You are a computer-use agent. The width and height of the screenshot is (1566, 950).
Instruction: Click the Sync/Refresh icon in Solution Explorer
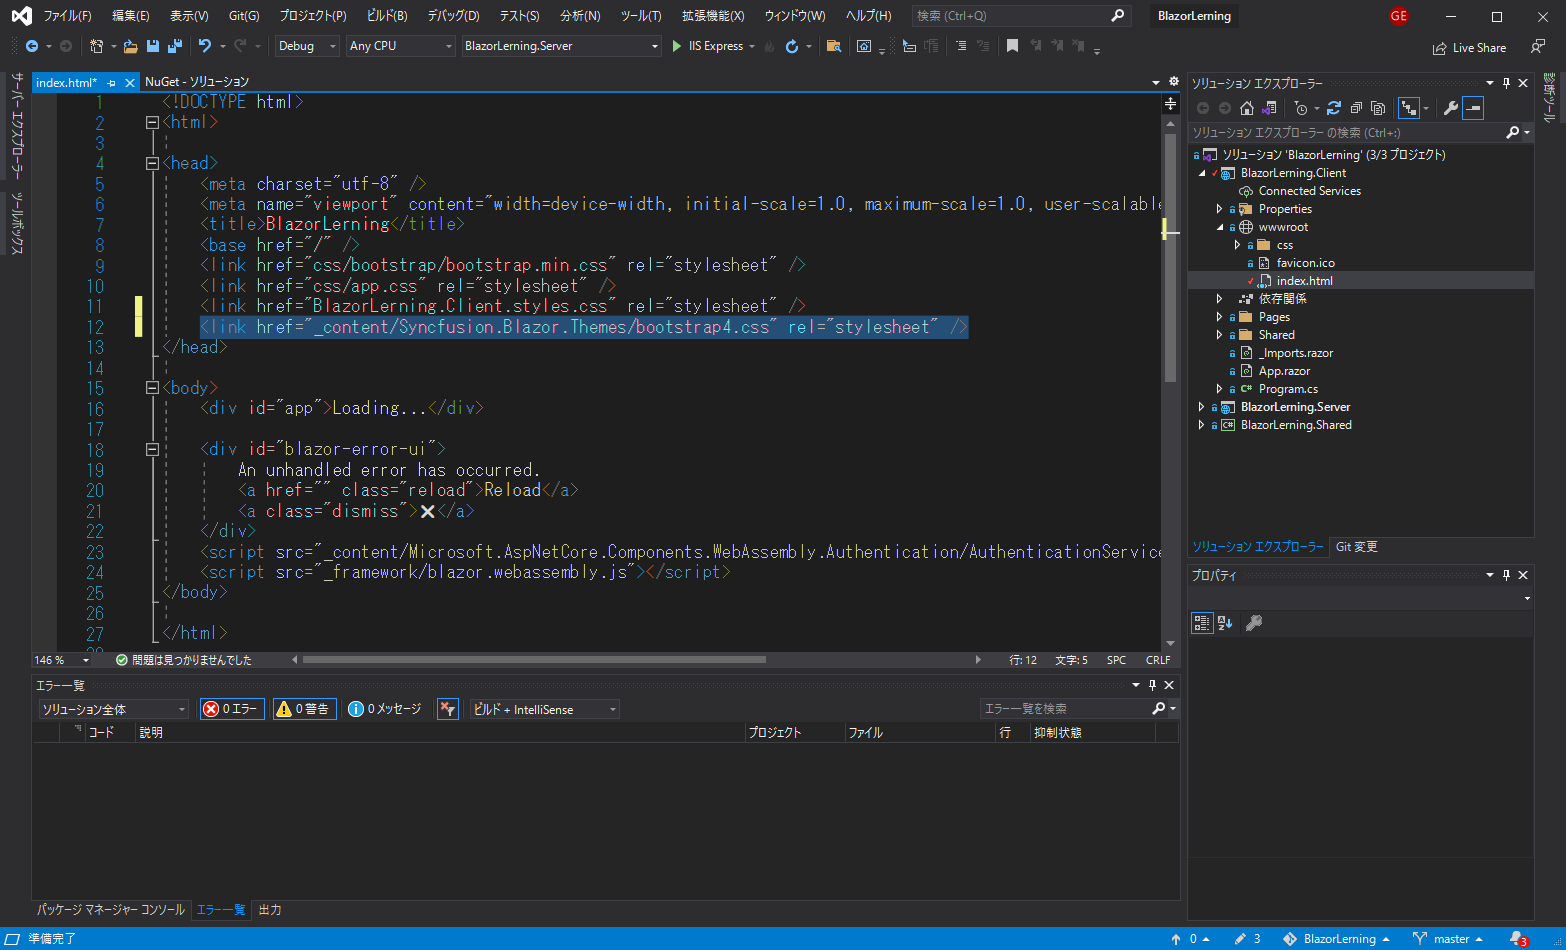[1334, 108]
